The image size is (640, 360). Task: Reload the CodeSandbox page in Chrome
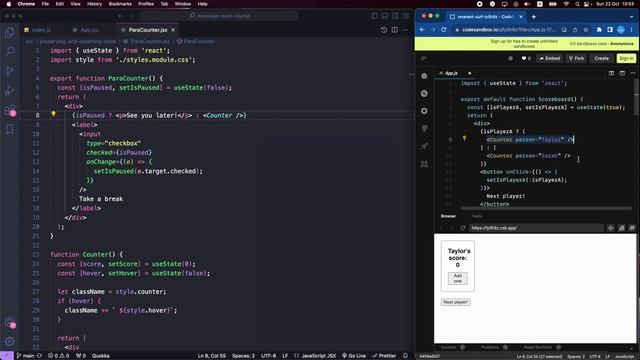point(444,29)
